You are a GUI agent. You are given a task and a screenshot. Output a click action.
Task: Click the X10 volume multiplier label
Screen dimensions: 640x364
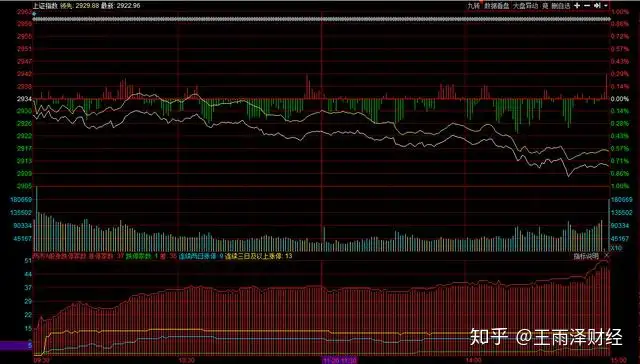pos(616,248)
